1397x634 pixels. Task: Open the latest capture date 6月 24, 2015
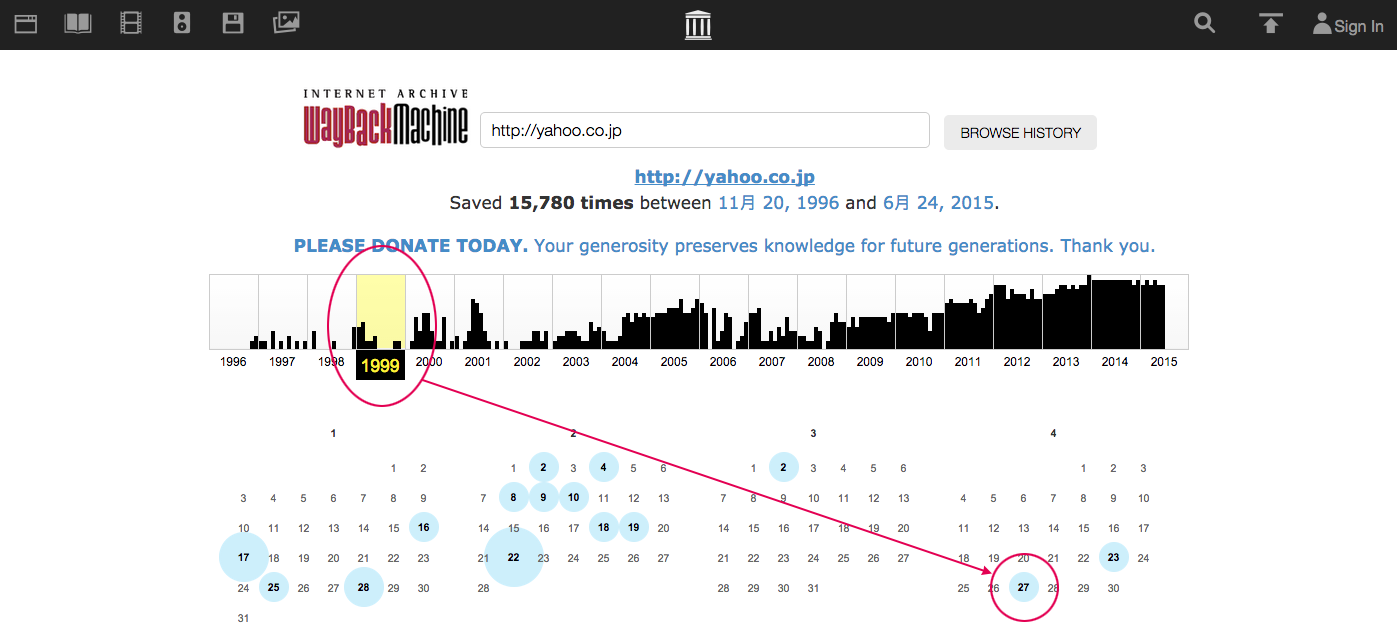pyautogui.click(x=938, y=203)
